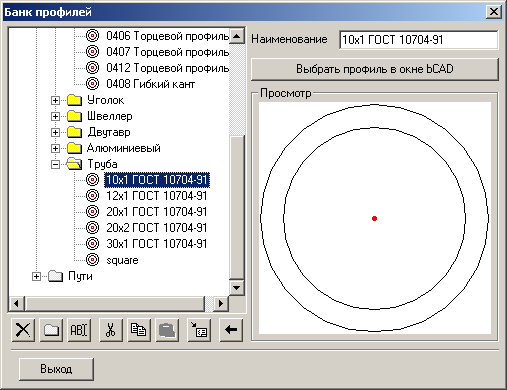Click the target icon of 0407 Торцевой профиль
This screenshot has height=390, width=507.
tap(92, 51)
